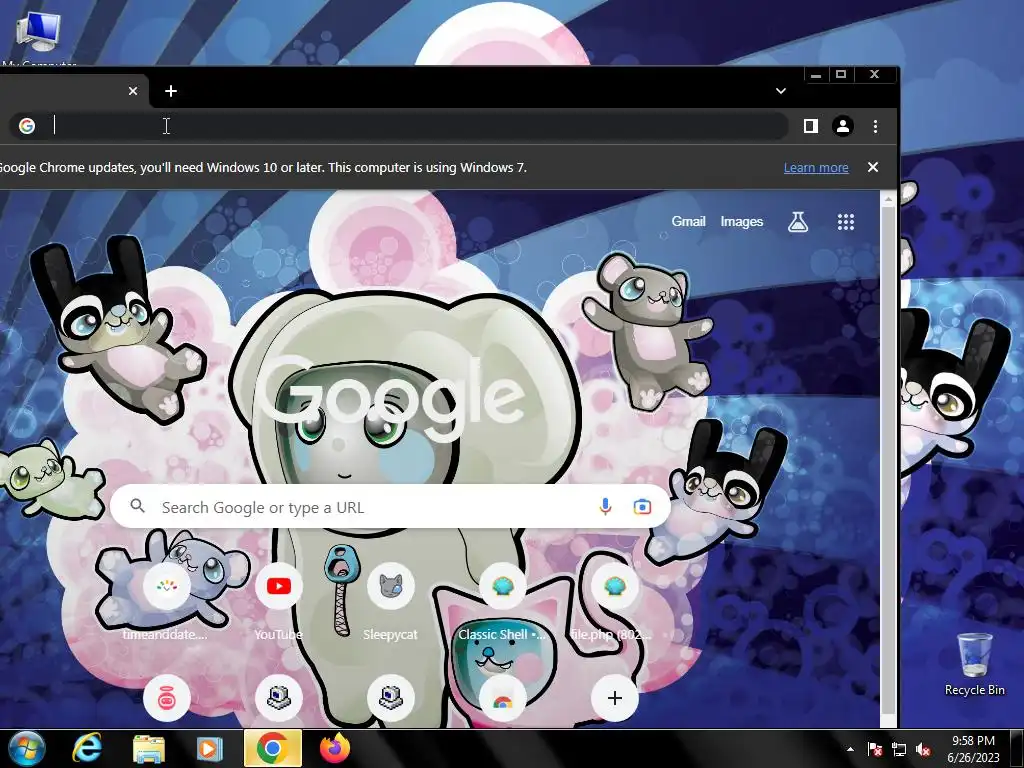Open a new tab with plus button
Image resolution: width=1024 pixels, height=768 pixels.
coord(170,91)
